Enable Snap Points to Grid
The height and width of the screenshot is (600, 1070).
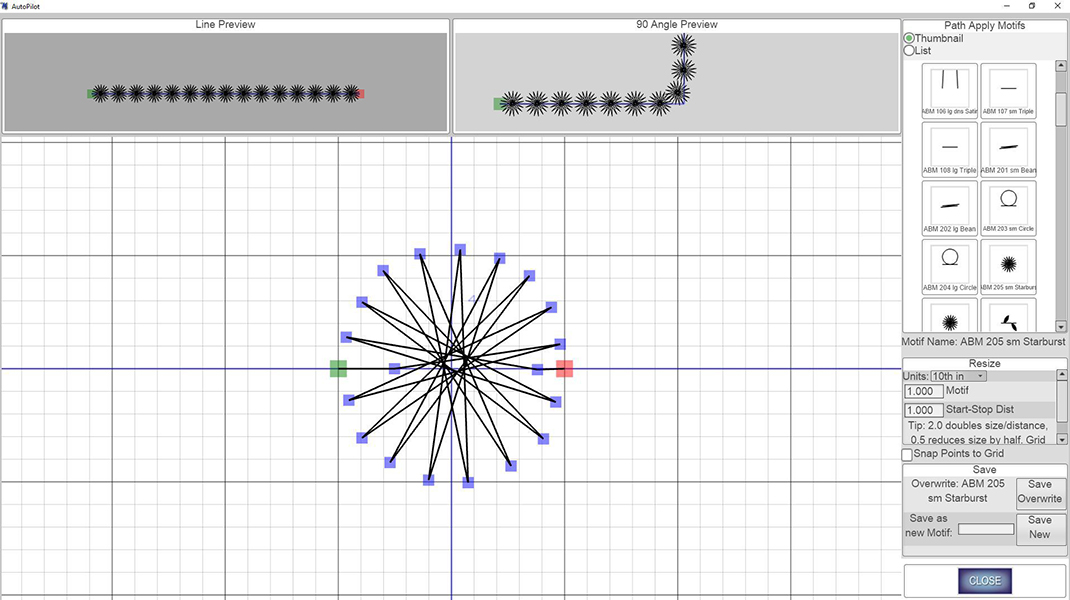(906, 454)
